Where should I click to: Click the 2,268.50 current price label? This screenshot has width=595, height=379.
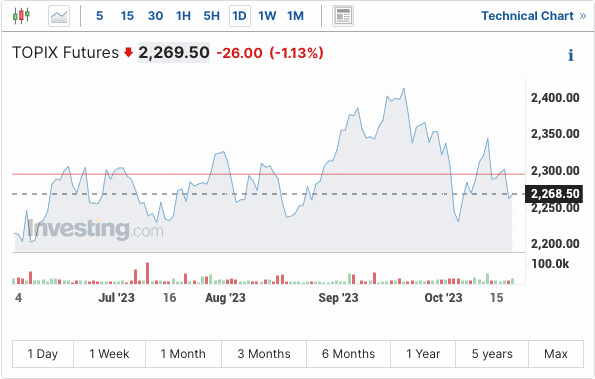554,194
